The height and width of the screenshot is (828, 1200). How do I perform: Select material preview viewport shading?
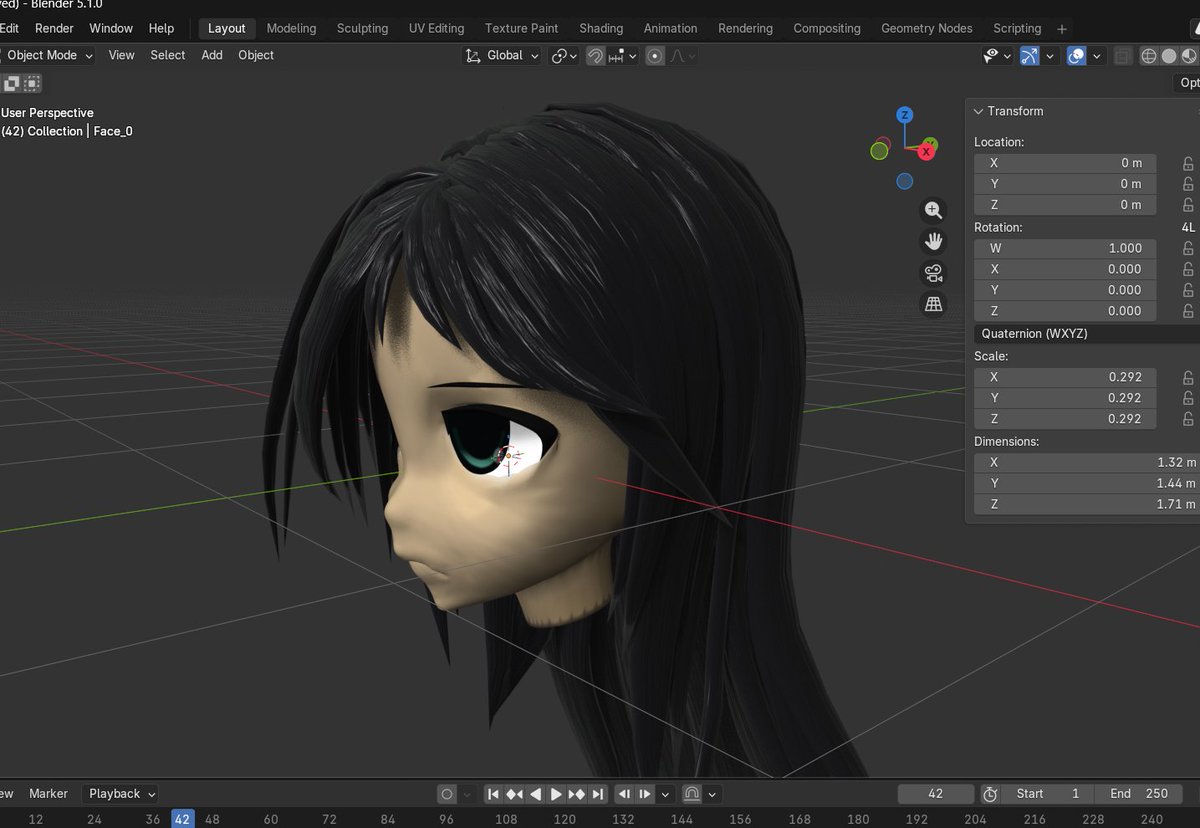click(1187, 56)
